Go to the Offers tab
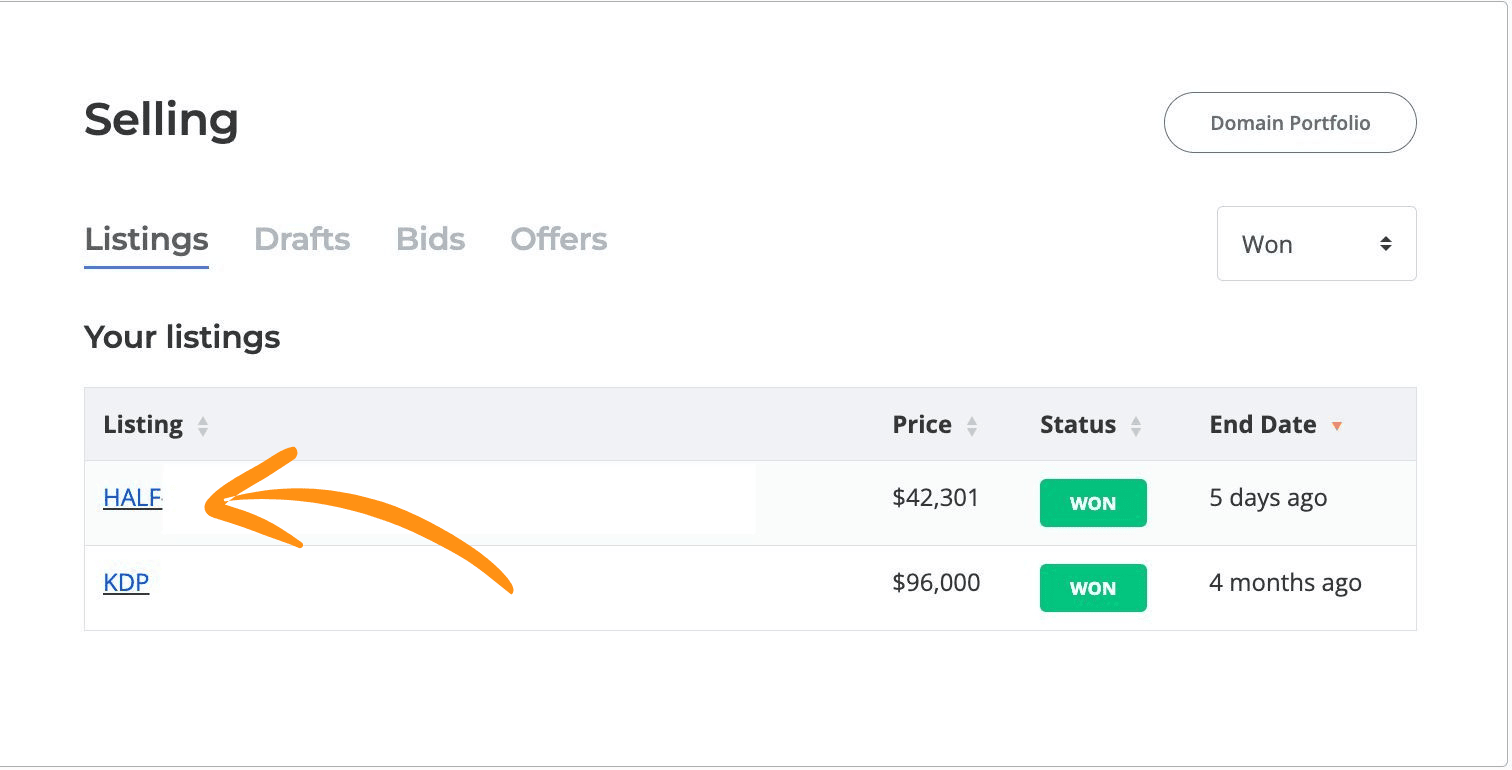Viewport: 1512px width, 770px height. [559, 240]
